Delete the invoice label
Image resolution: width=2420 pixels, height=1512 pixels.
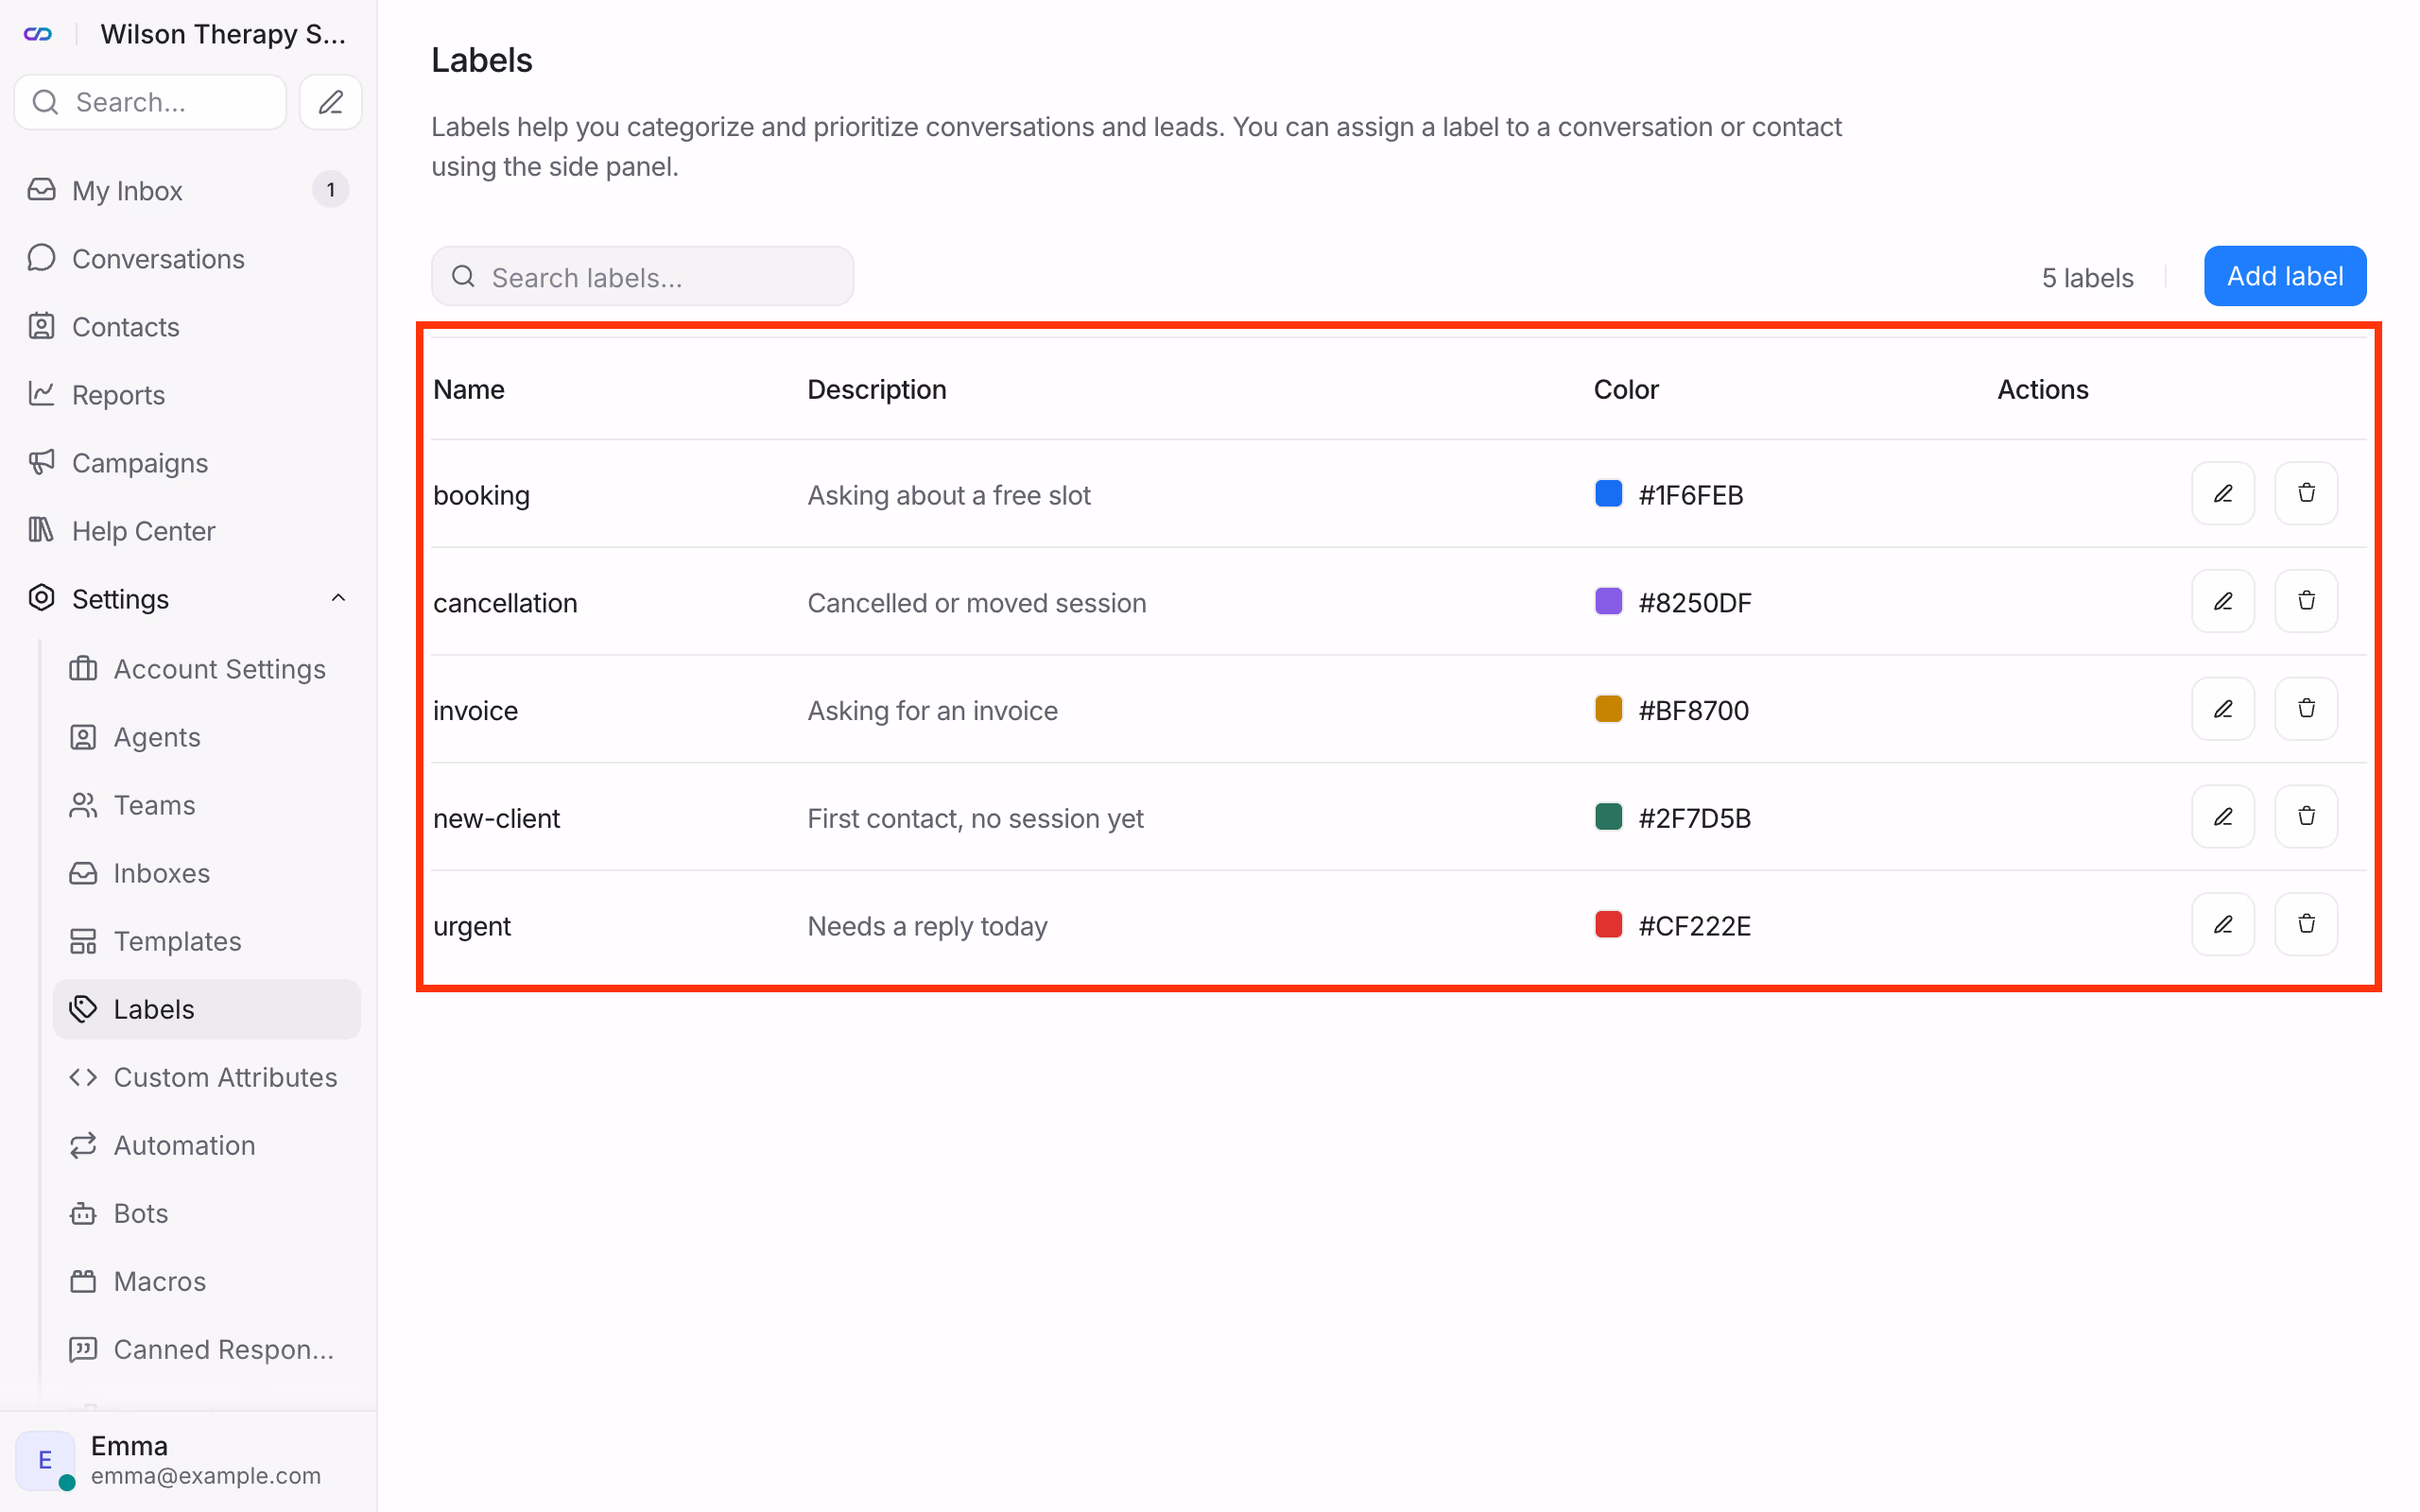pyautogui.click(x=2306, y=709)
